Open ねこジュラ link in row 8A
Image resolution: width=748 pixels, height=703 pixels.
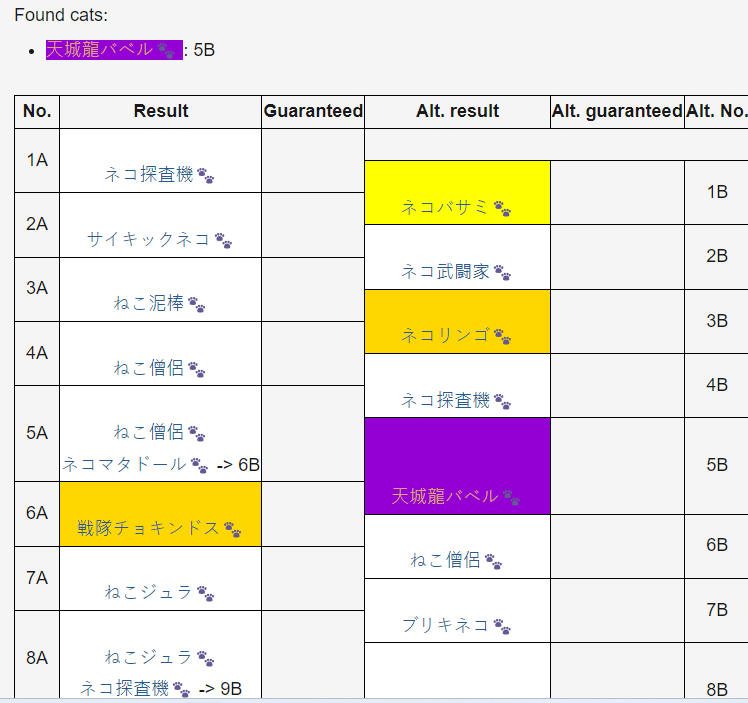click(x=148, y=657)
